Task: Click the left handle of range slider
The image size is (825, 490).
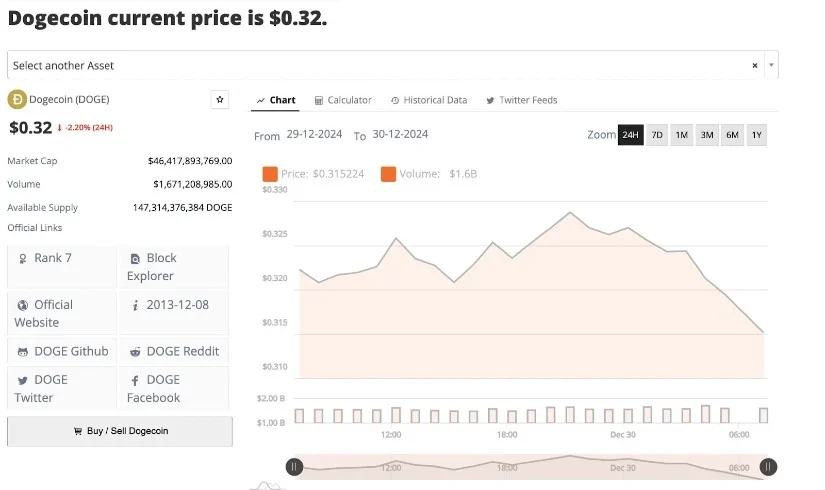Action: click(294, 466)
